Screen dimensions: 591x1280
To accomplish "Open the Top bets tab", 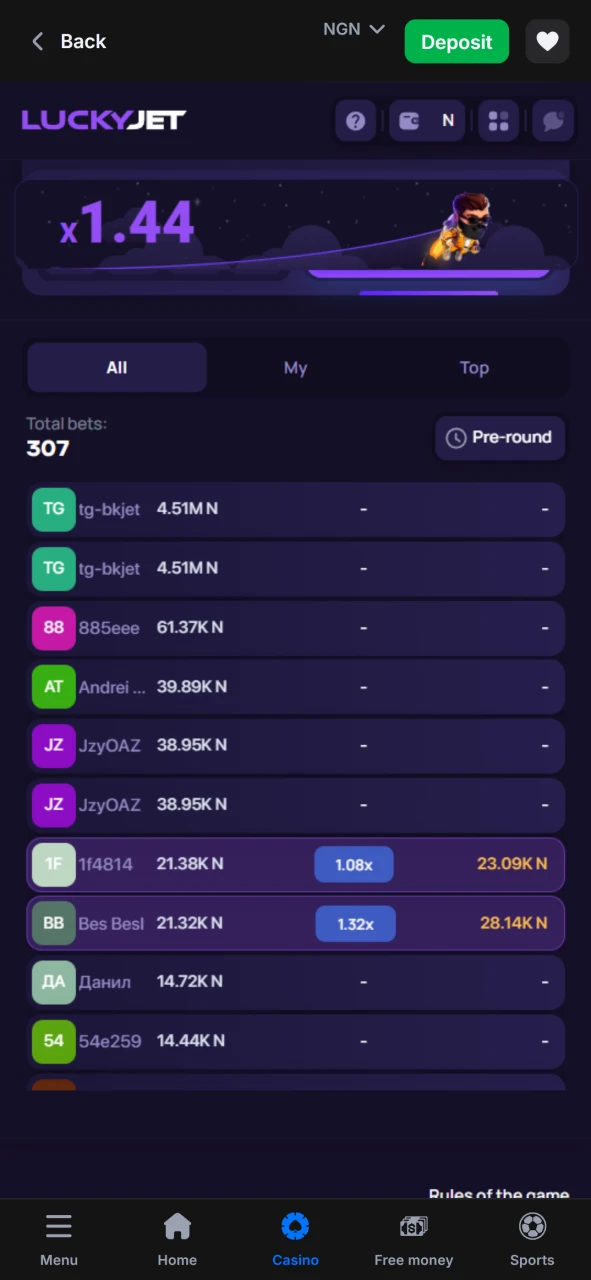I will click(474, 368).
